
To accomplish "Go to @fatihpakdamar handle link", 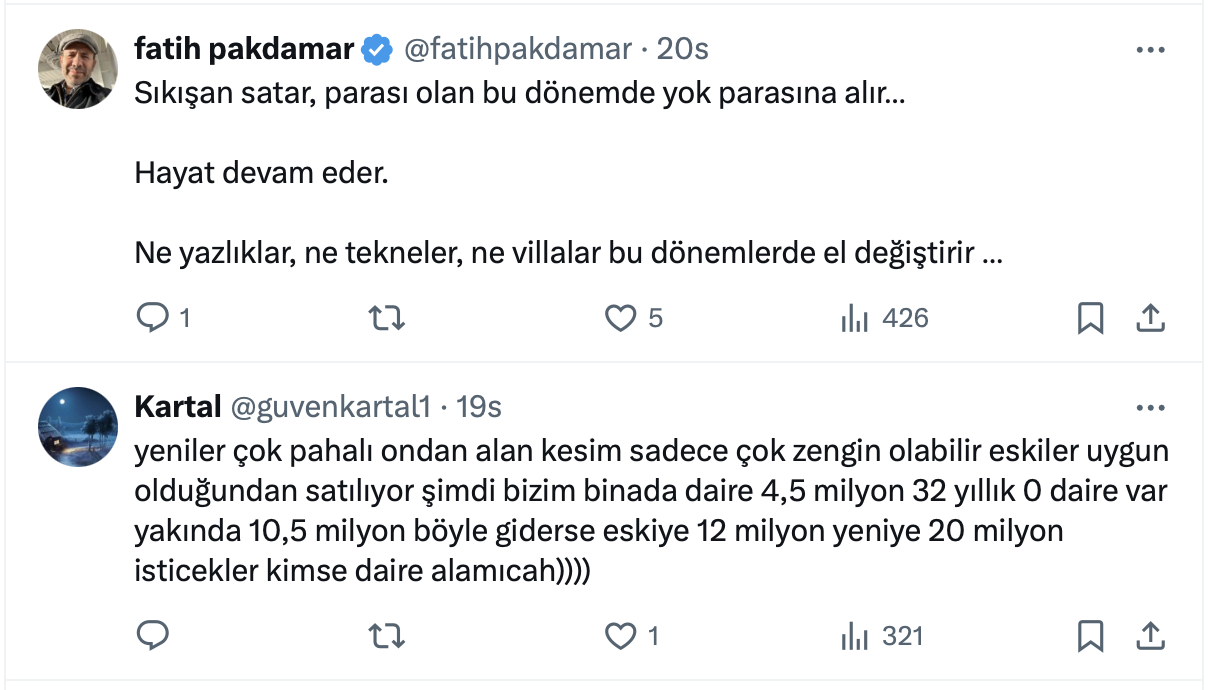I will (x=516, y=49).
